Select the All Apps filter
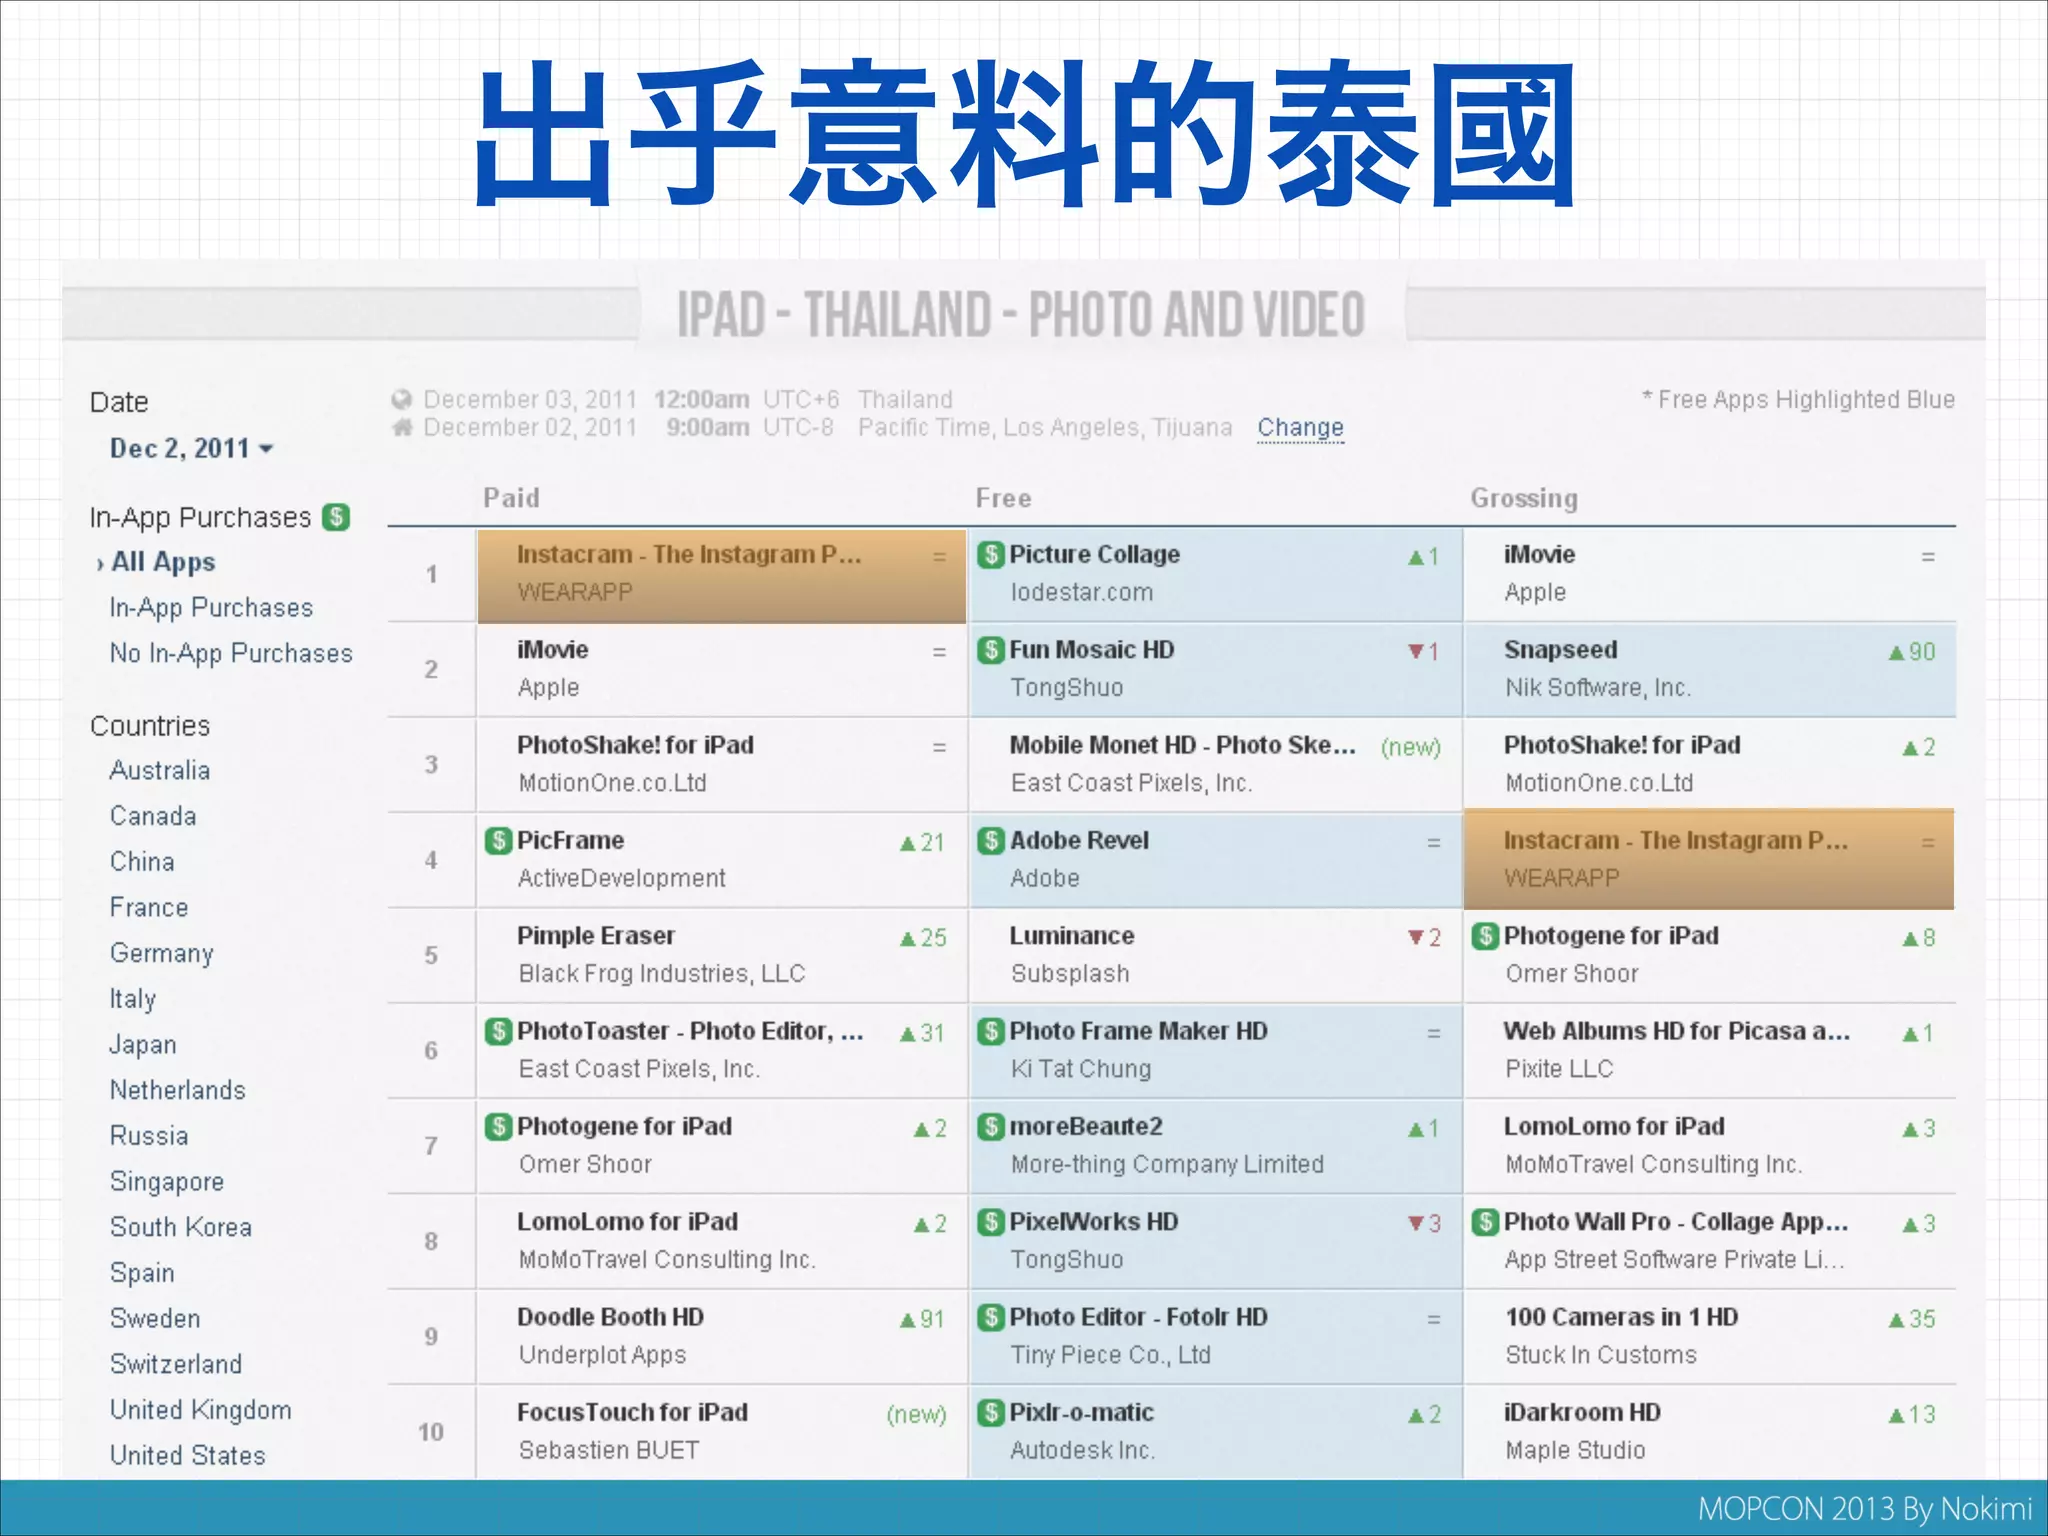The image size is (2048, 1536). click(x=163, y=562)
